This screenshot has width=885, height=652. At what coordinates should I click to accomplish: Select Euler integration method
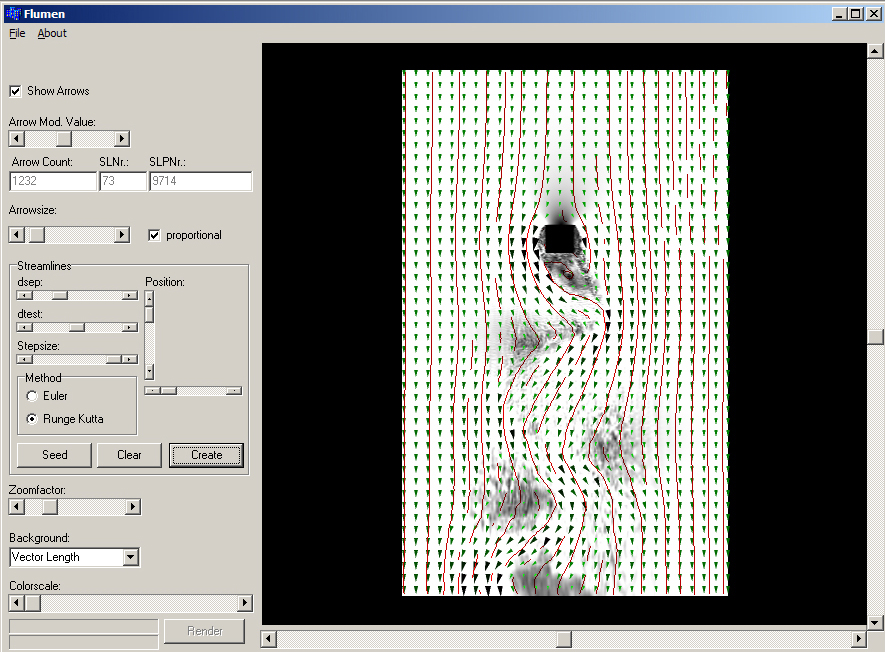33,397
